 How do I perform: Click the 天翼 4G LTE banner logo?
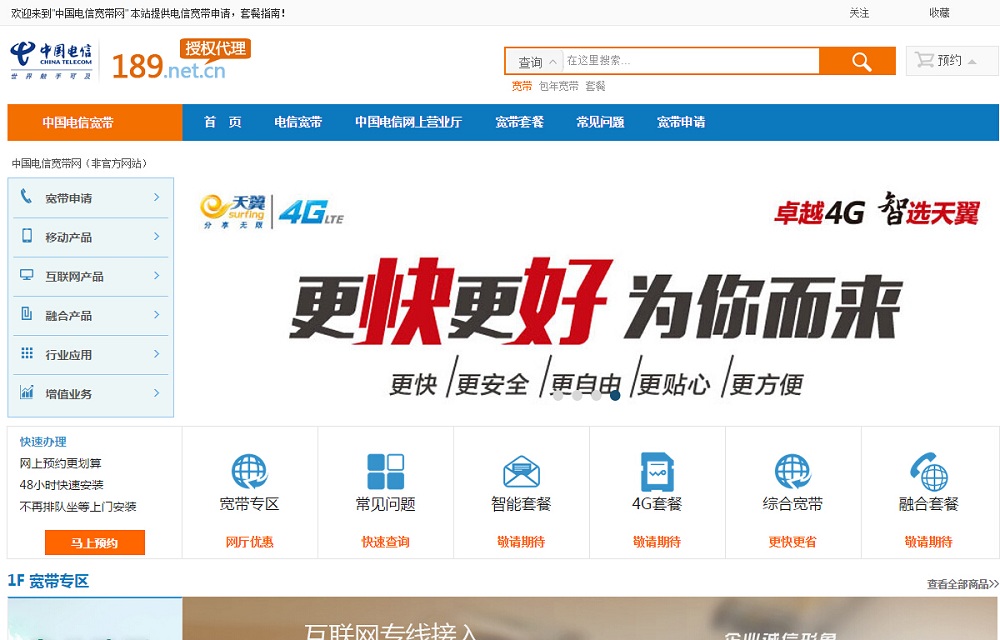click(x=271, y=212)
